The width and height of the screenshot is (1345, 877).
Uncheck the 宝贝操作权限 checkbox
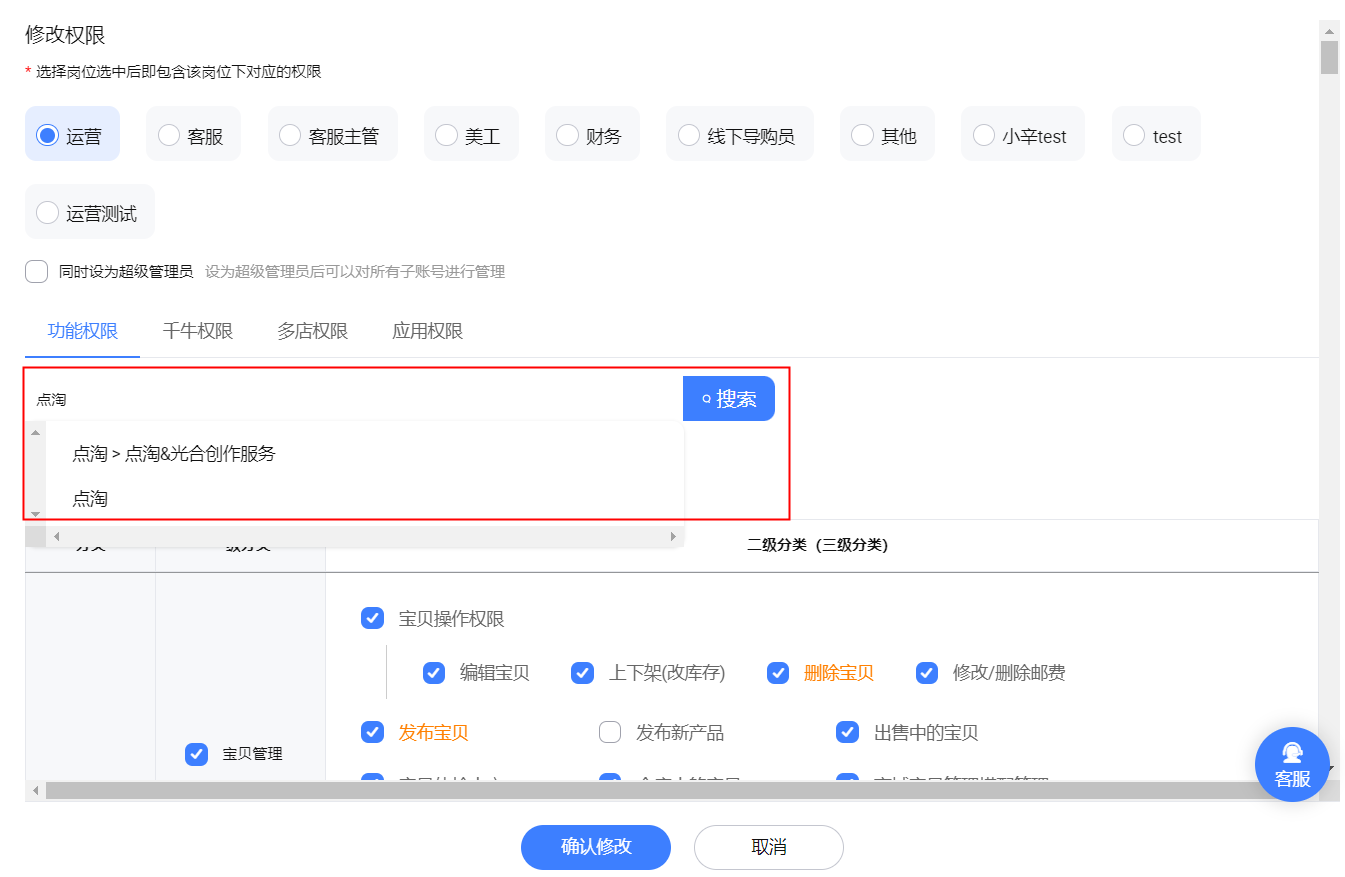click(372, 618)
